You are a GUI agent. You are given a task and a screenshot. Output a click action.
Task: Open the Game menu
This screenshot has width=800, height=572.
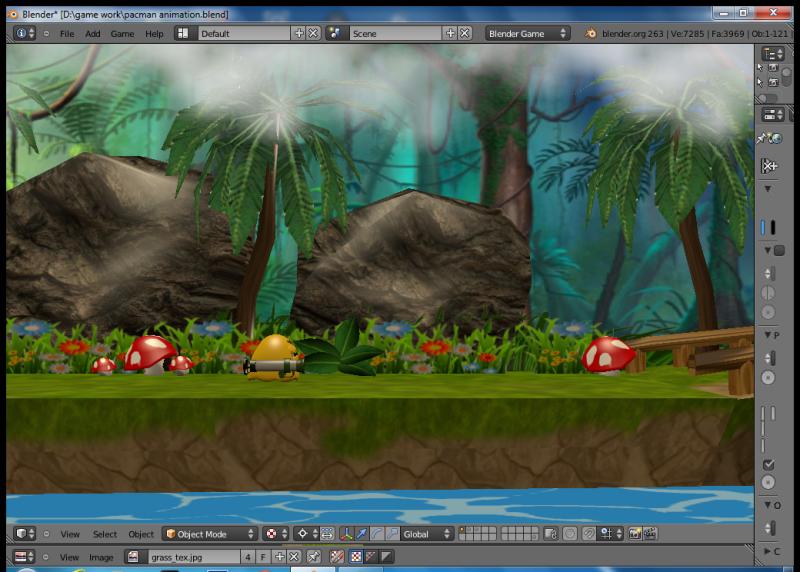(122, 33)
